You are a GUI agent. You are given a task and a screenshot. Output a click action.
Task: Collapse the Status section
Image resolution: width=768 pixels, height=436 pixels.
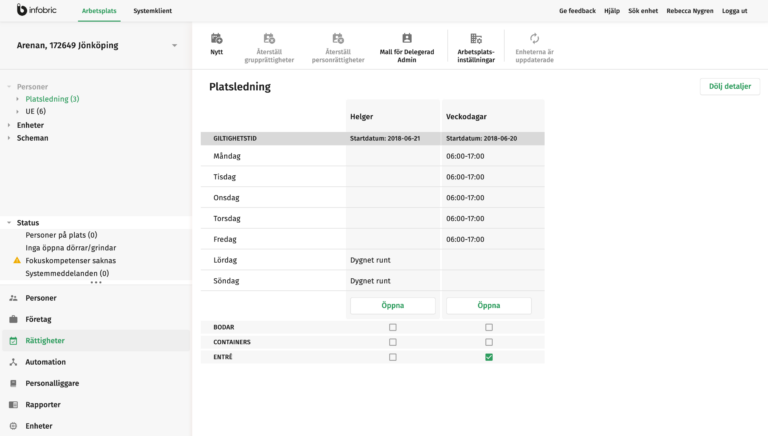click(x=9, y=223)
